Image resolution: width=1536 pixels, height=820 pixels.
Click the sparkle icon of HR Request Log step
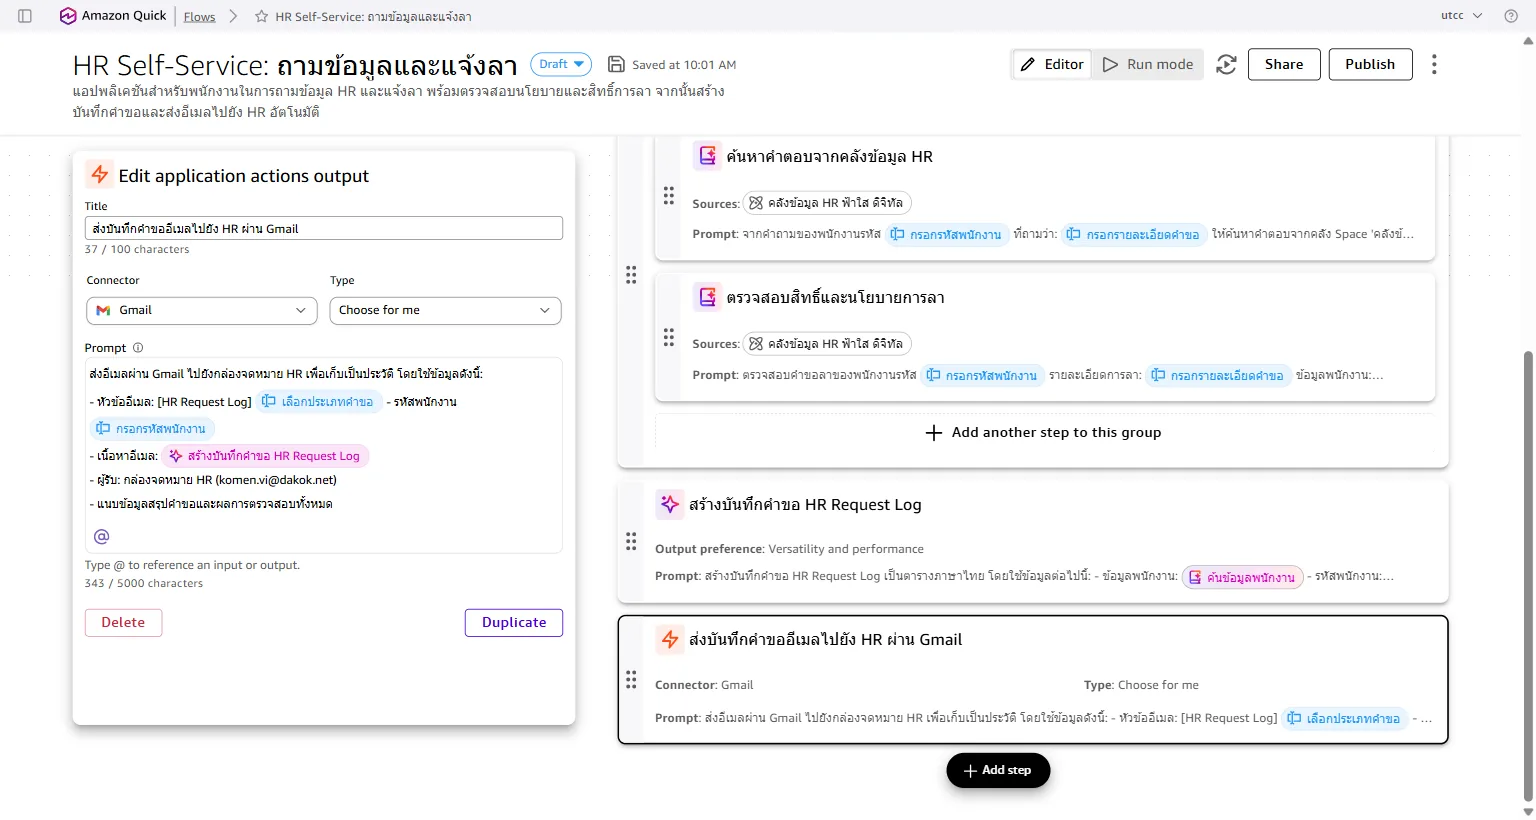tap(670, 504)
